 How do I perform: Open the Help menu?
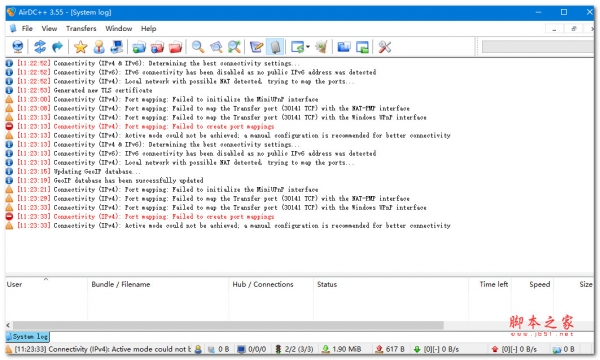[x=148, y=28]
